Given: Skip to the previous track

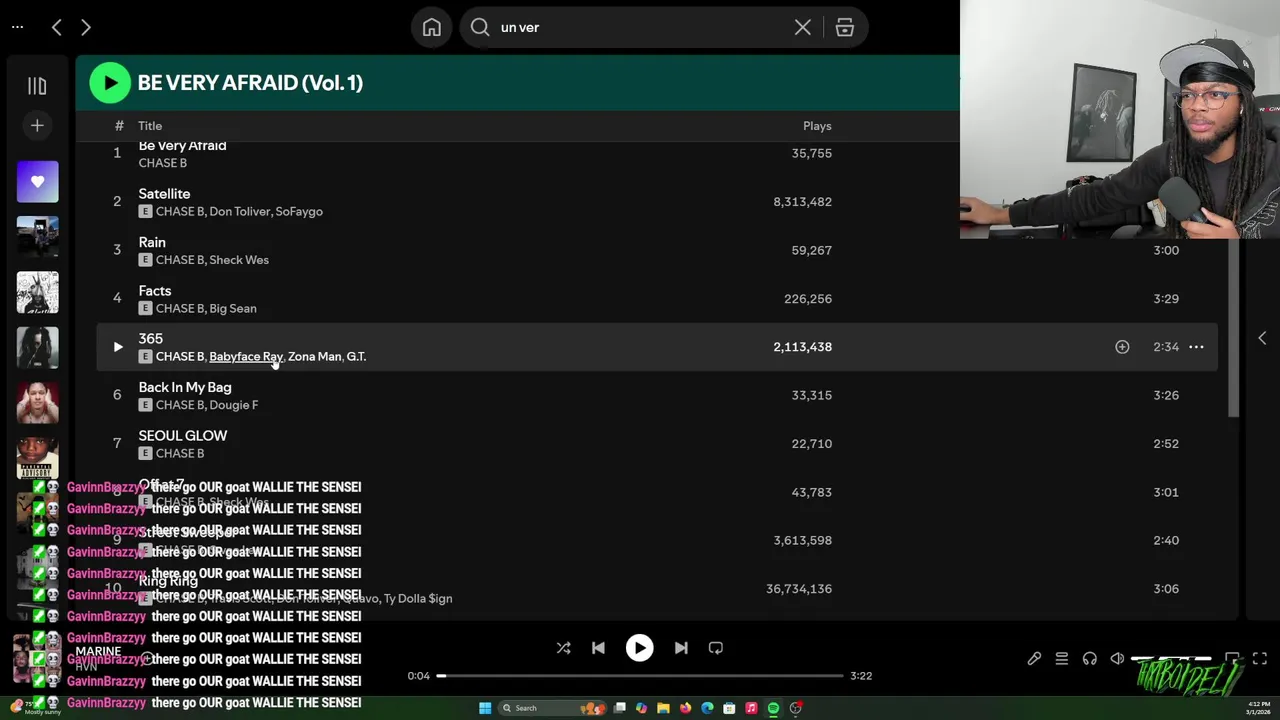Looking at the screenshot, I should coord(598,648).
